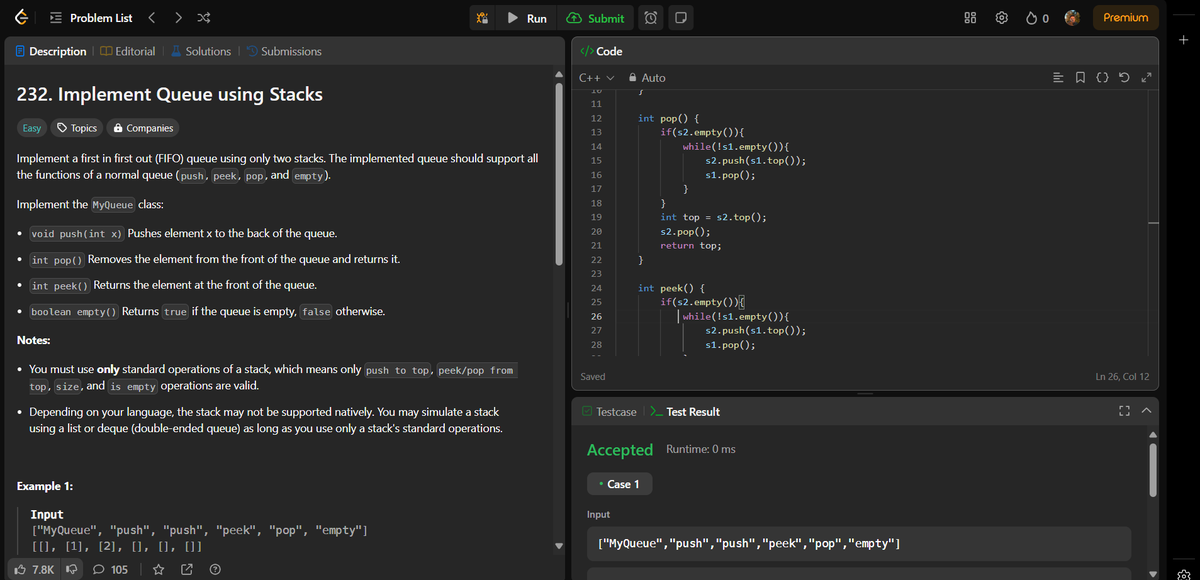
Task: Click the 'Ln 26, Col 12' status
Action: pyautogui.click(x=1122, y=377)
